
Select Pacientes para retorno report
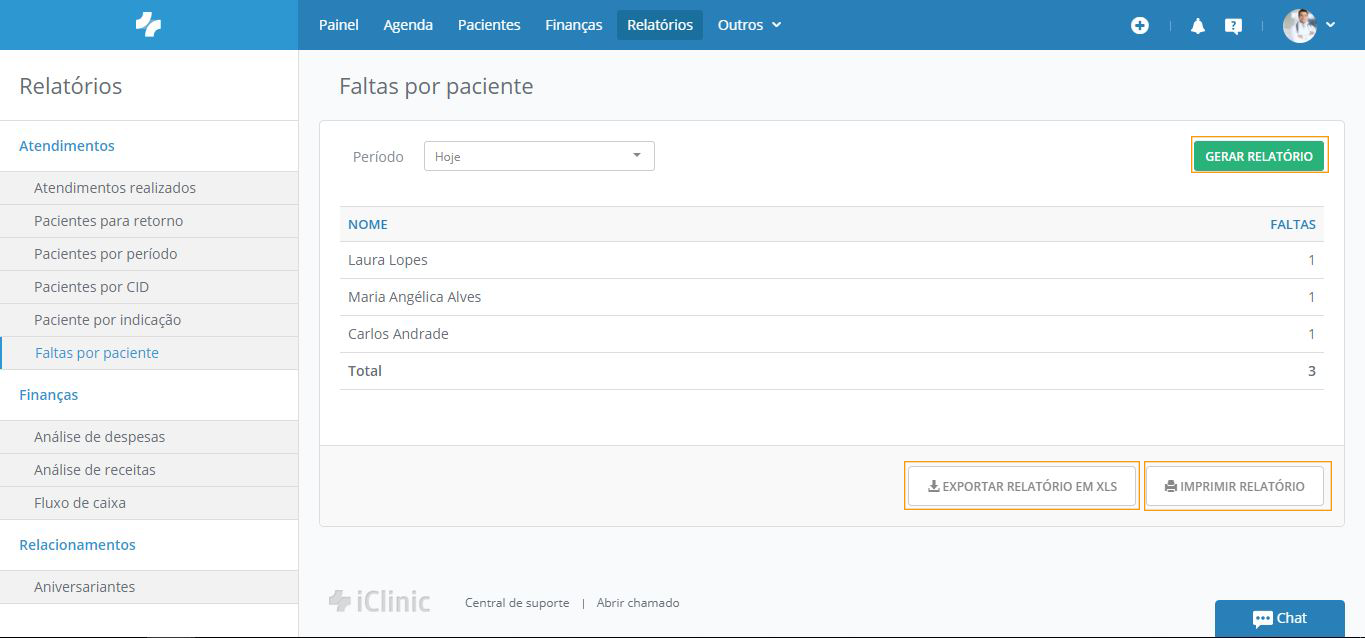149,221
